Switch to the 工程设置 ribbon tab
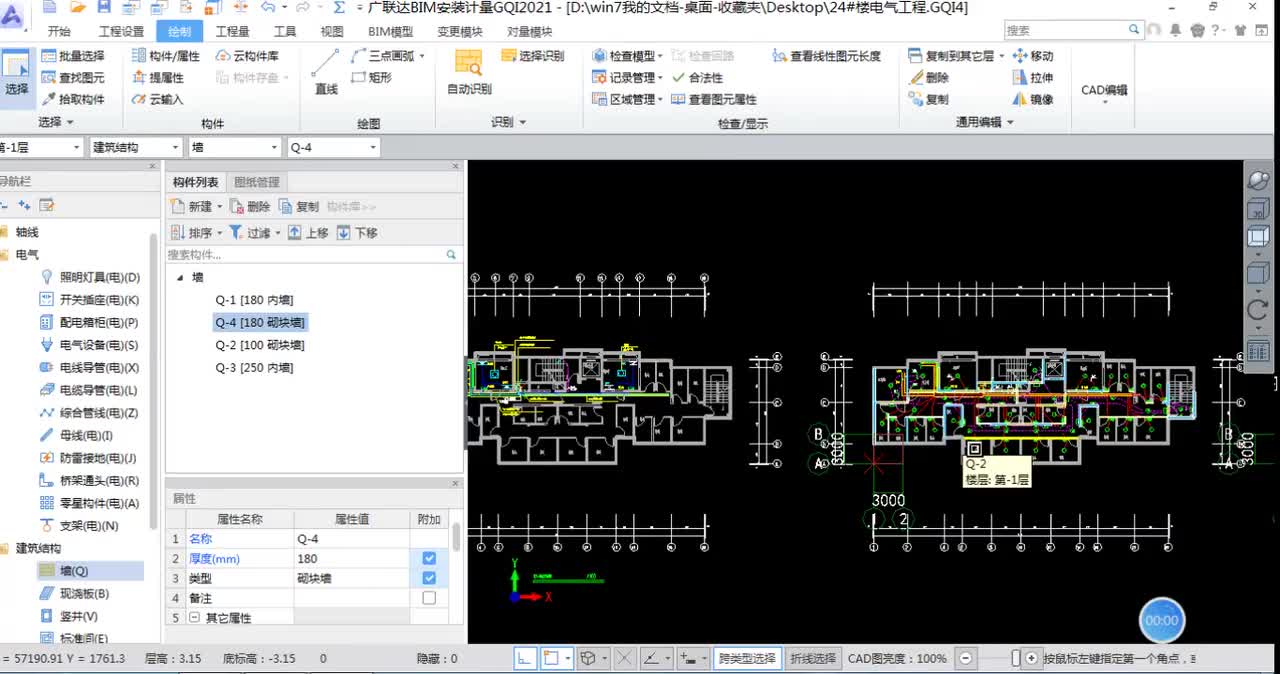The height and width of the screenshot is (674, 1280). [x=121, y=31]
